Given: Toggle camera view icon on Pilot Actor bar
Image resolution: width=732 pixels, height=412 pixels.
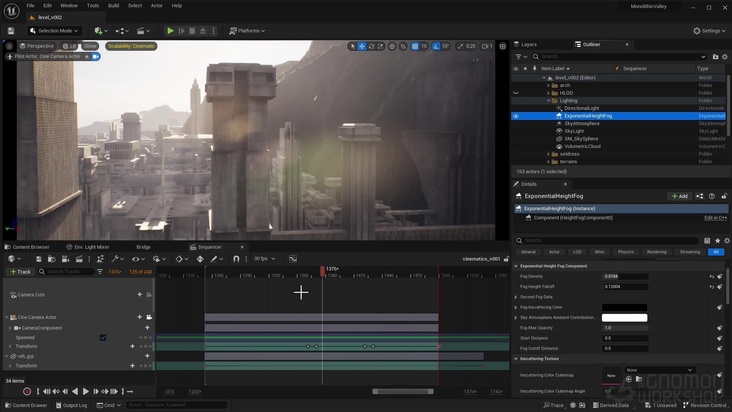Looking at the screenshot, I should [x=96, y=56].
